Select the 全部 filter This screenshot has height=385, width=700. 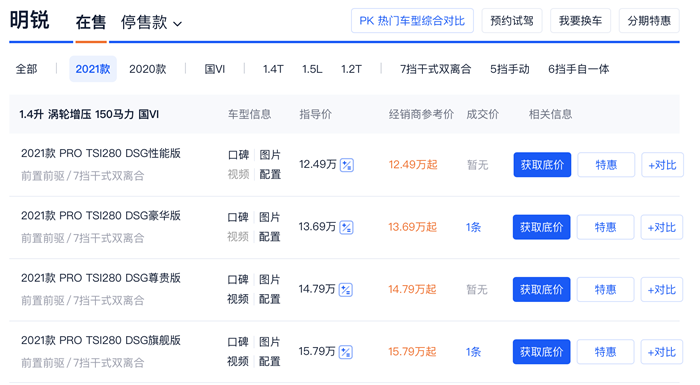(26, 69)
